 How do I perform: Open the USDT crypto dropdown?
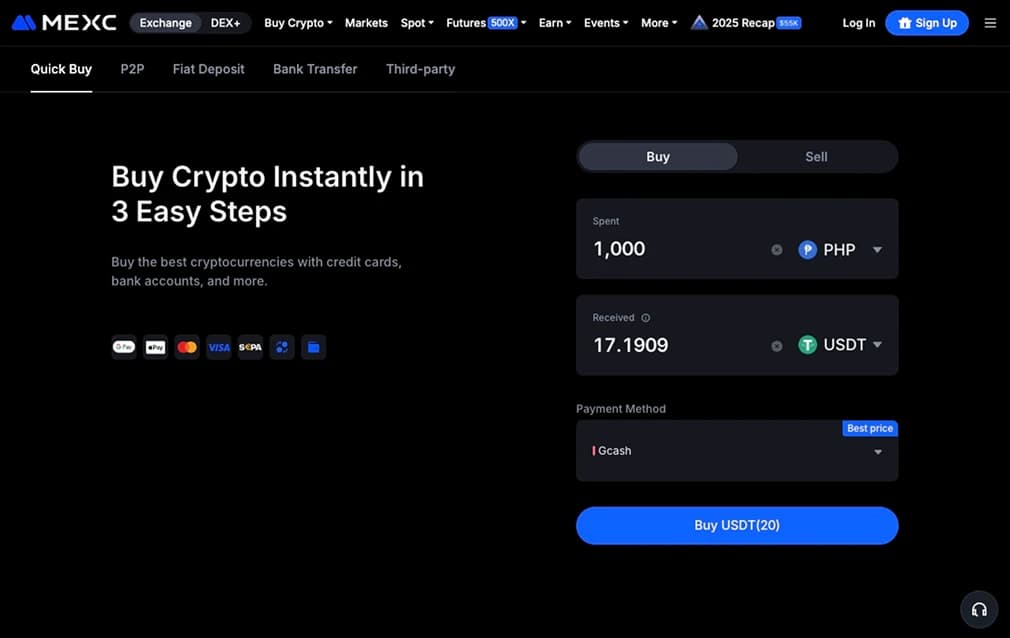[839, 345]
